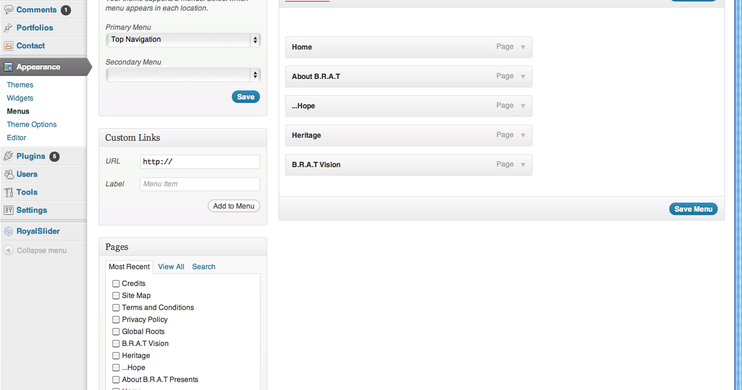Click the Tools wrench icon
Image resolution: width=742 pixels, height=390 pixels.
point(9,192)
